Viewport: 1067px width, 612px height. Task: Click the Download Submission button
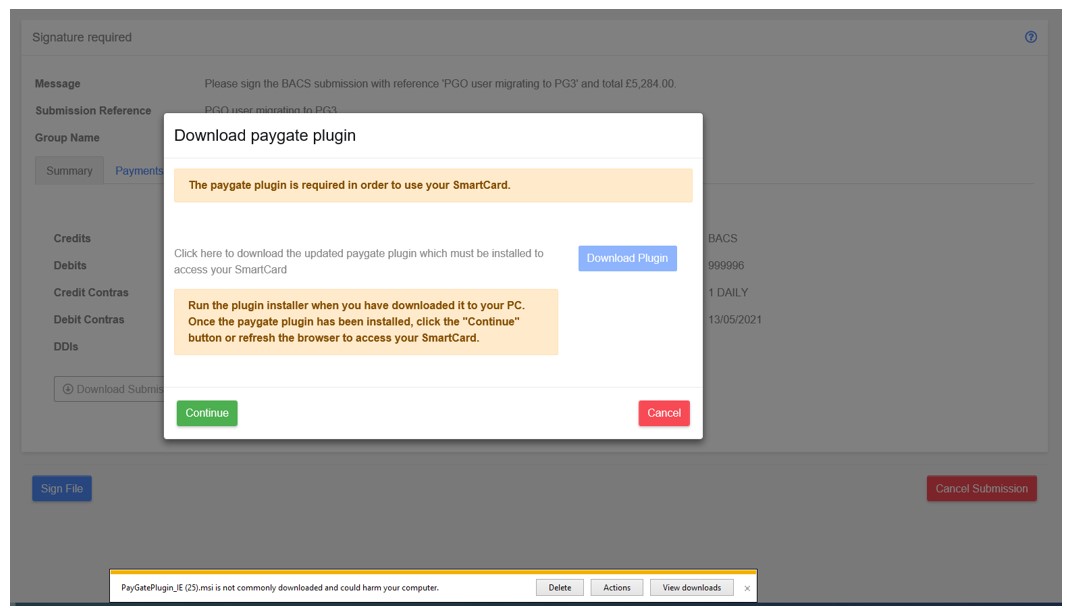coord(109,389)
